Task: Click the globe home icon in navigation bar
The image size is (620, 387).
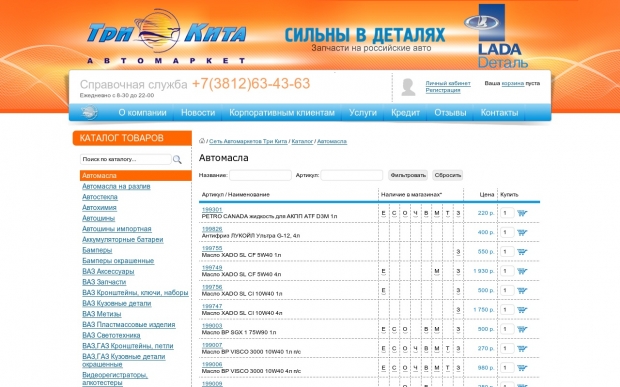Action: click(x=89, y=113)
